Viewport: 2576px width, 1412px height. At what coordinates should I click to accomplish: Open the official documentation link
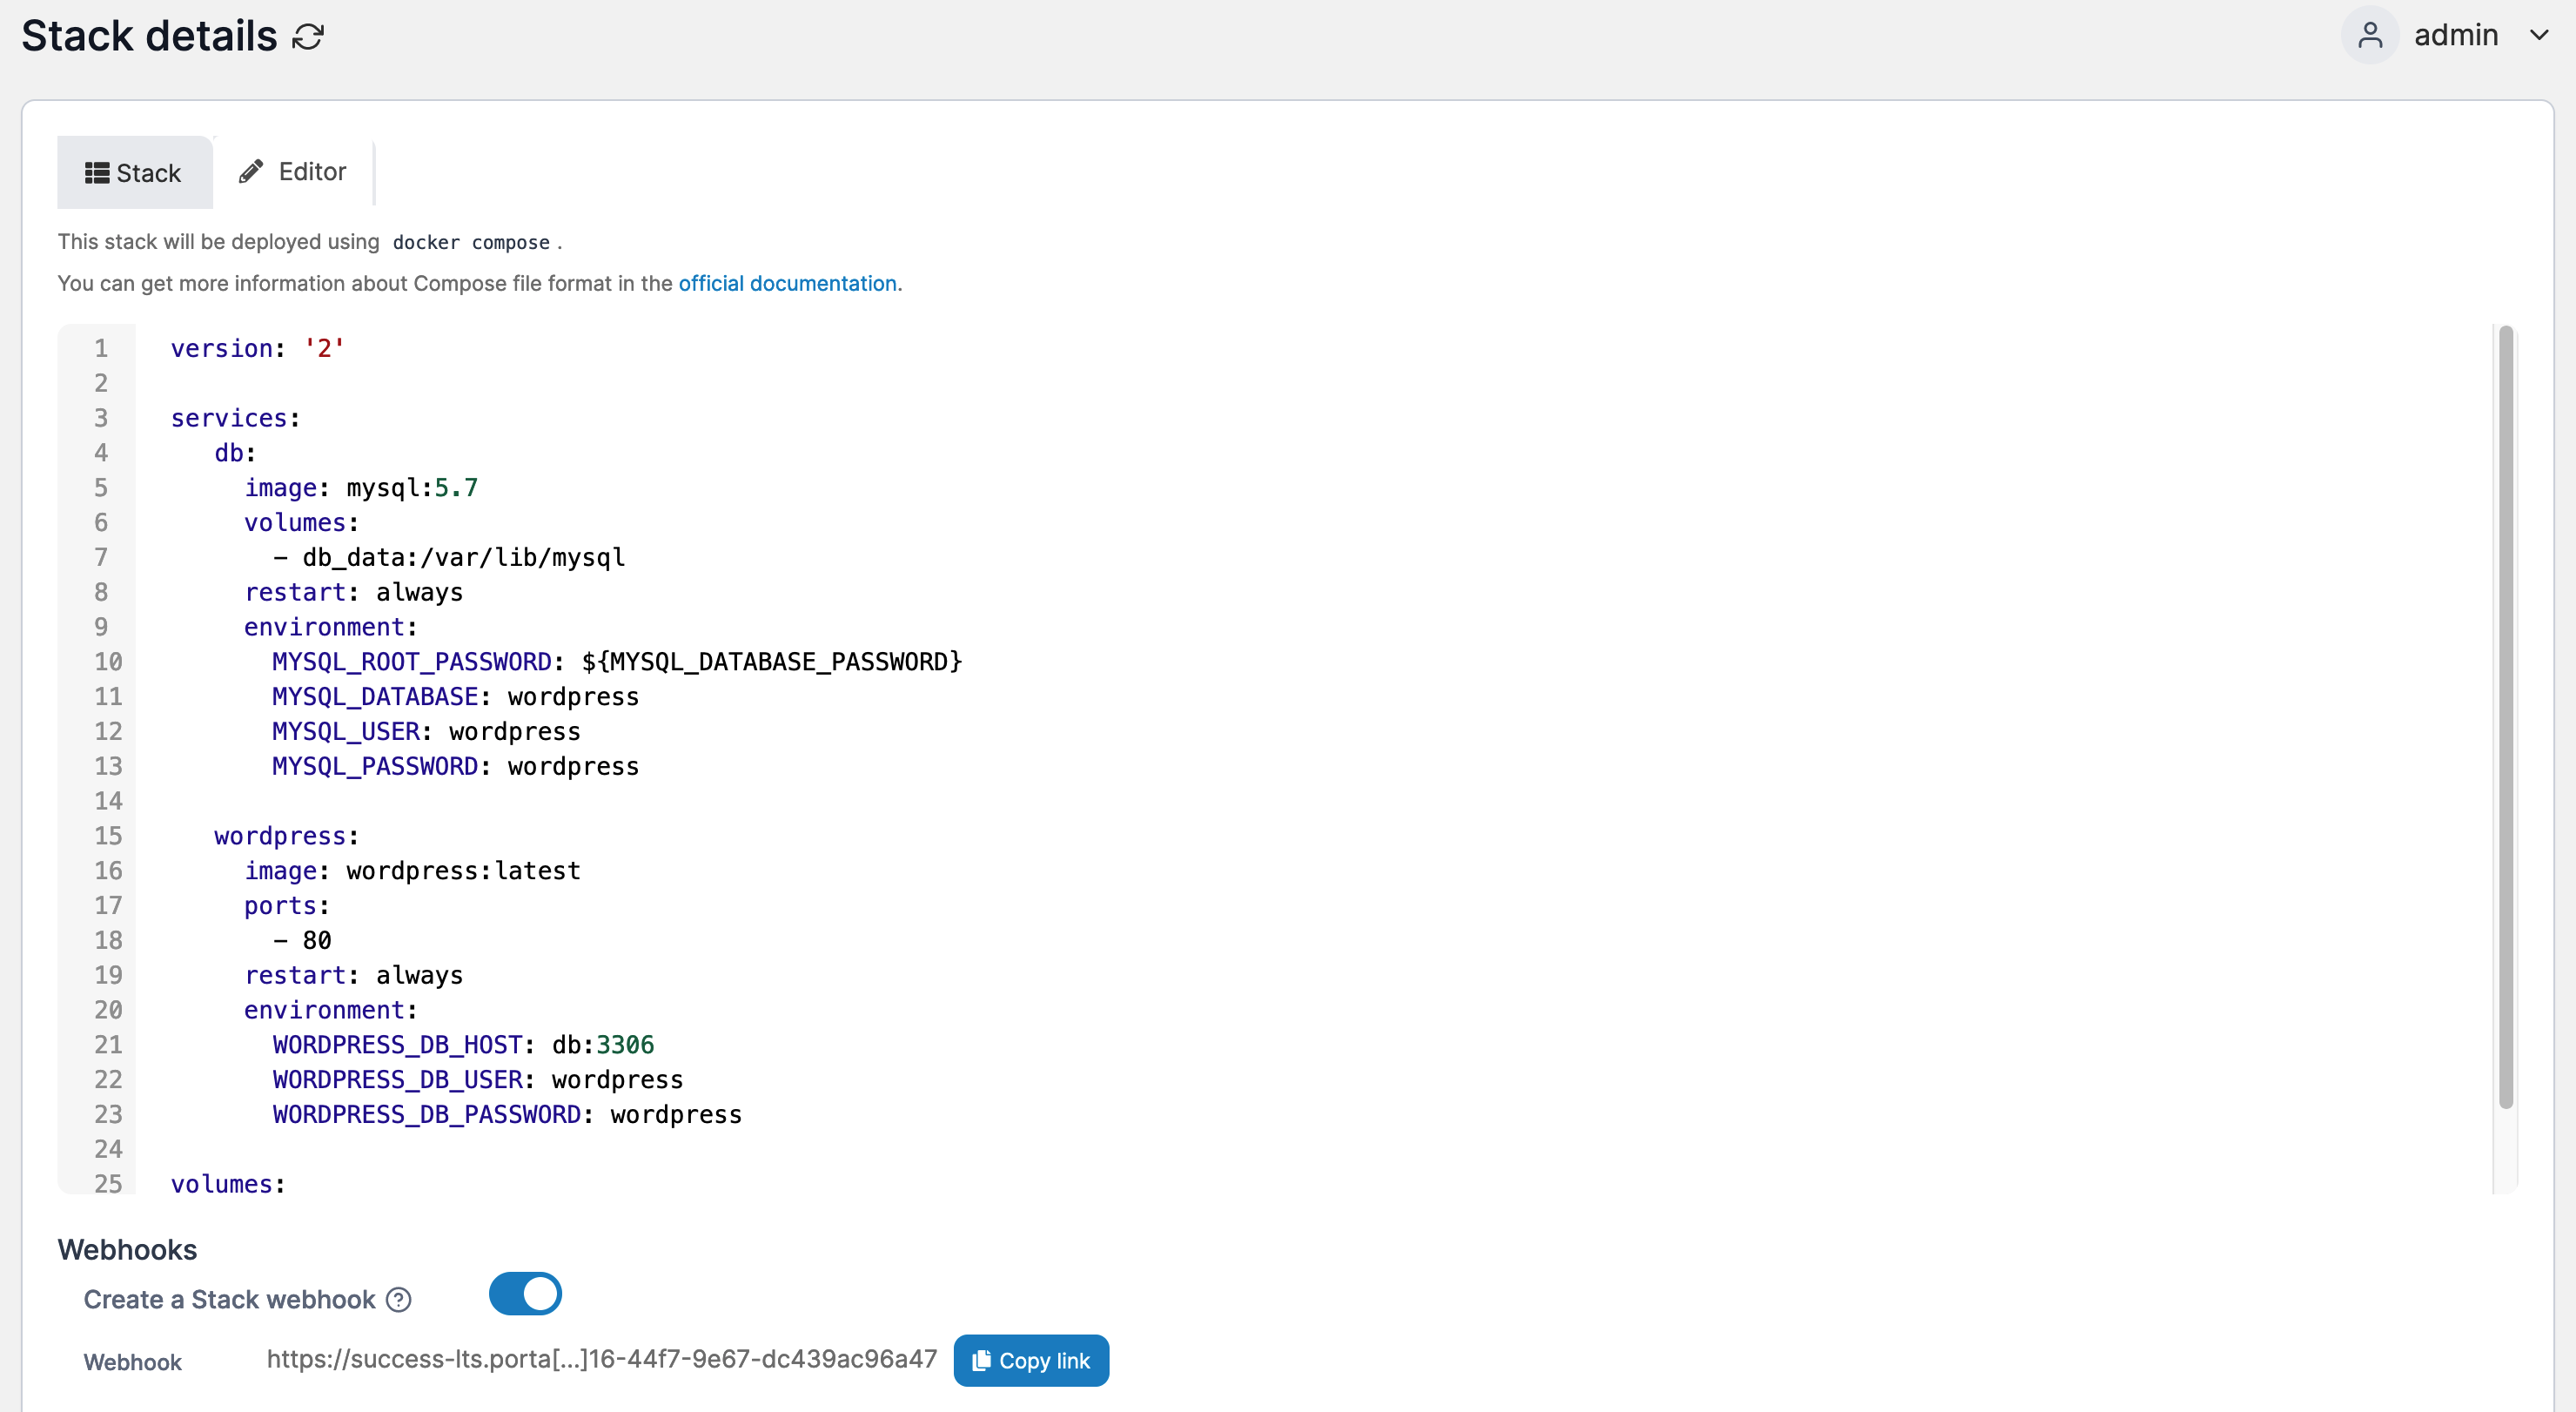coord(787,283)
